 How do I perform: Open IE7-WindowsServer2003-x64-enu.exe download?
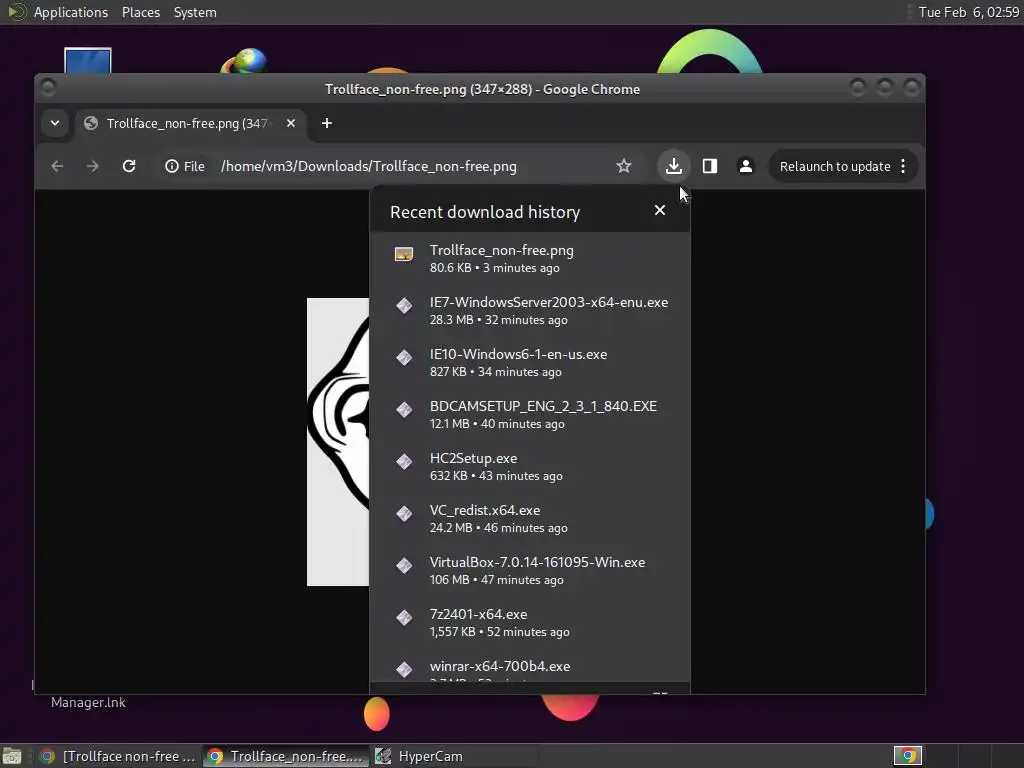click(530, 310)
